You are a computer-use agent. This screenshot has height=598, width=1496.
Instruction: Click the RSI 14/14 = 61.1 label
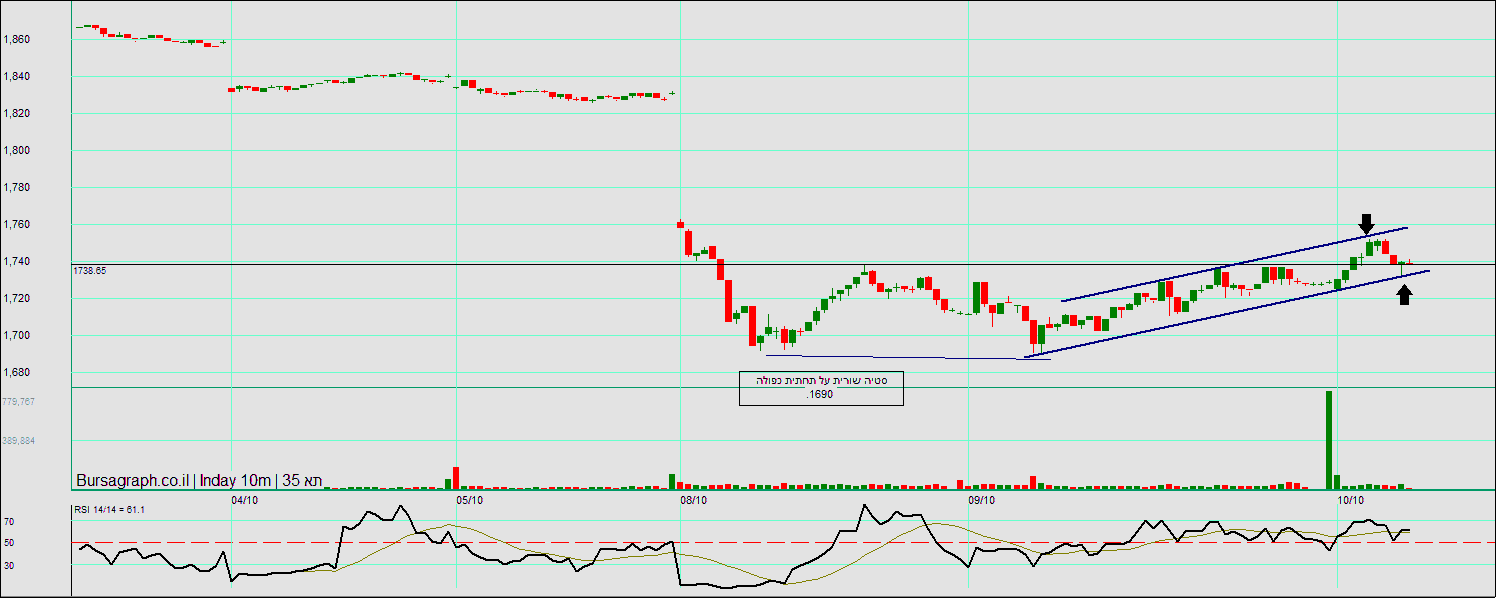tap(109, 510)
